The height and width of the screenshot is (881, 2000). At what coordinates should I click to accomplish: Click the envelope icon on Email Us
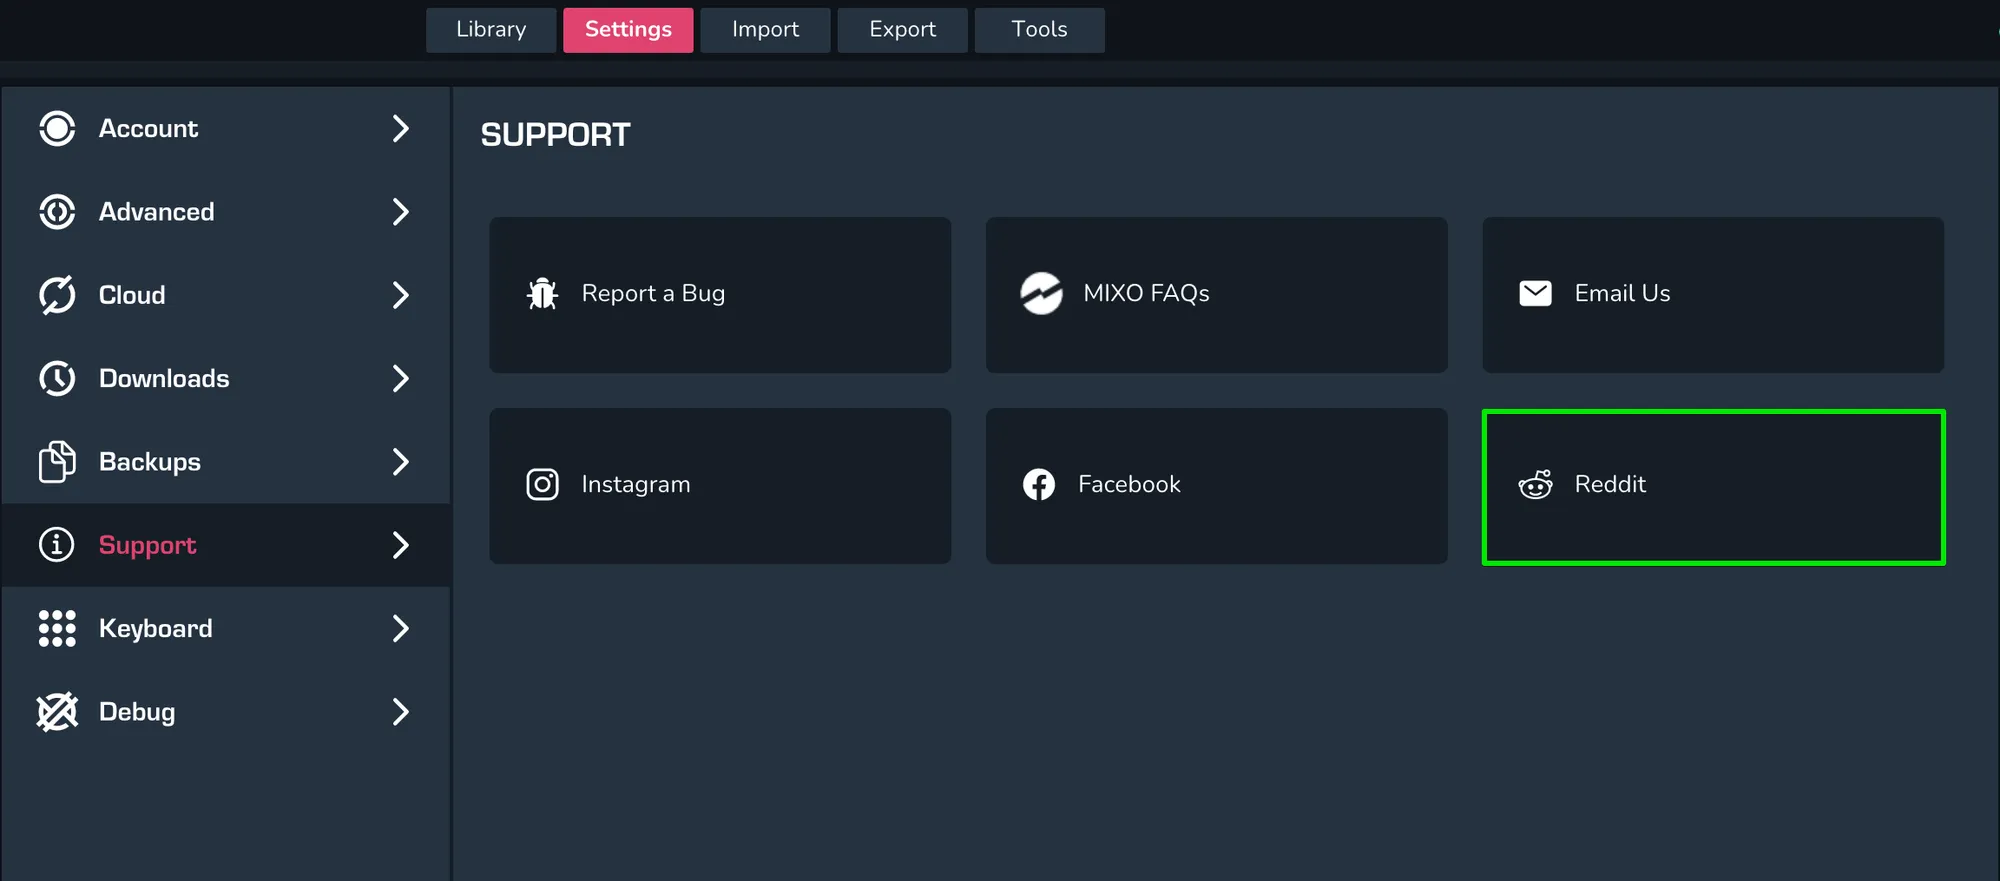[x=1535, y=293]
